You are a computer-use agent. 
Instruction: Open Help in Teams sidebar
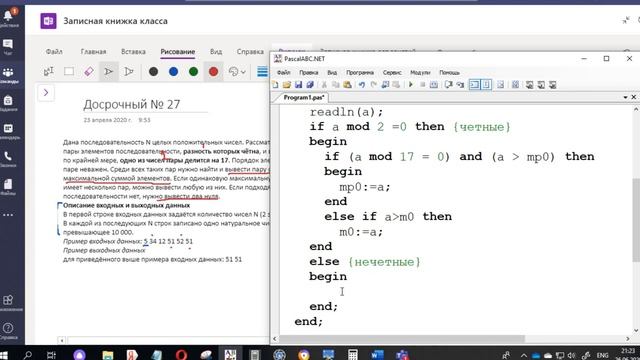coord(8,331)
